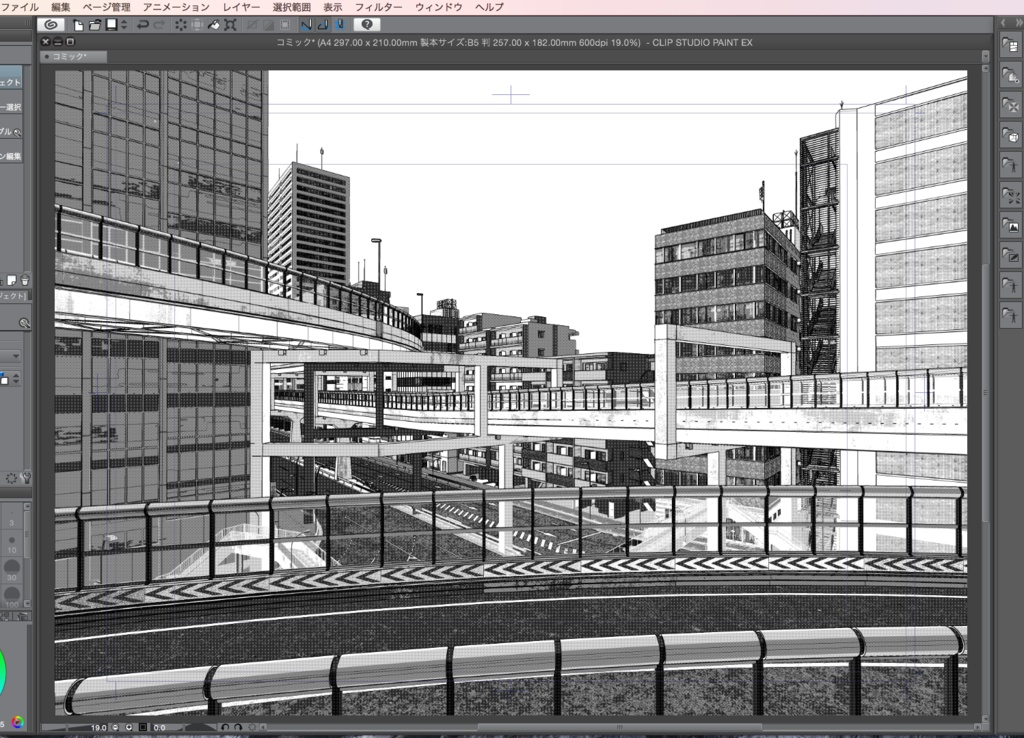Click the magnifier search icon in the left panel
The width and height of the screenshot is (1024, 738).
click(x=24, y=323)
